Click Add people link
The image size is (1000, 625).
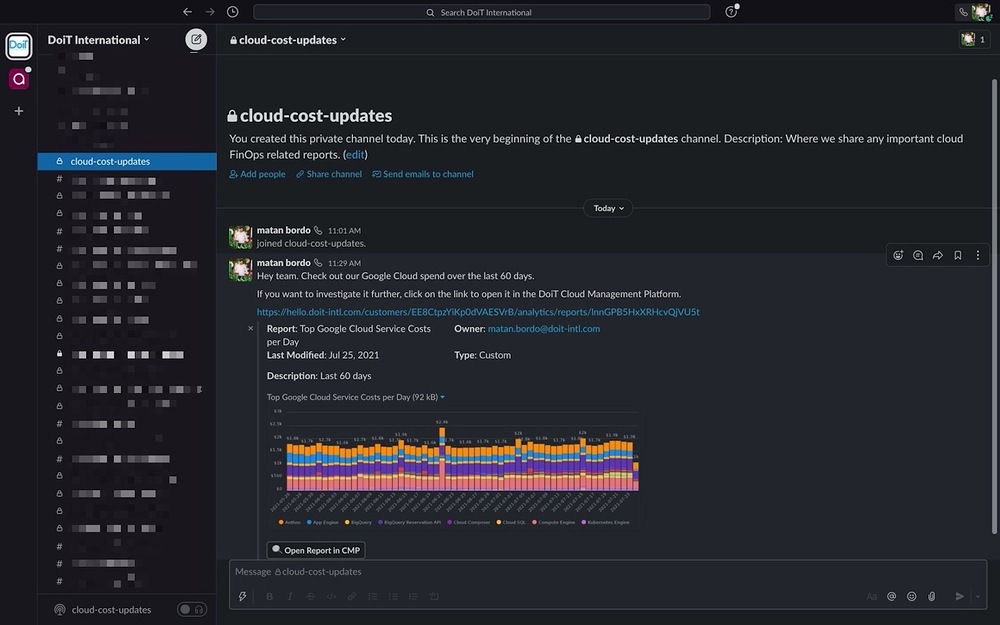point(258,174)
